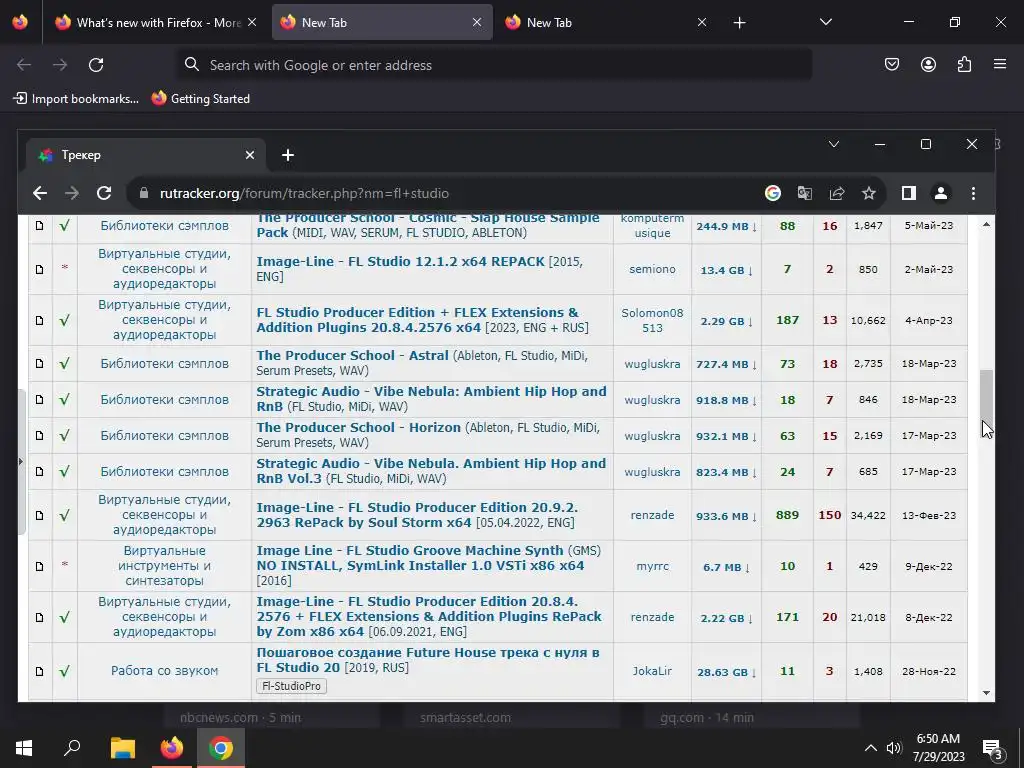The image size is (1024, 768).
Task: Click green check on Soul Storm repack row
Action: pyautogui.click(x=64, y=515)
